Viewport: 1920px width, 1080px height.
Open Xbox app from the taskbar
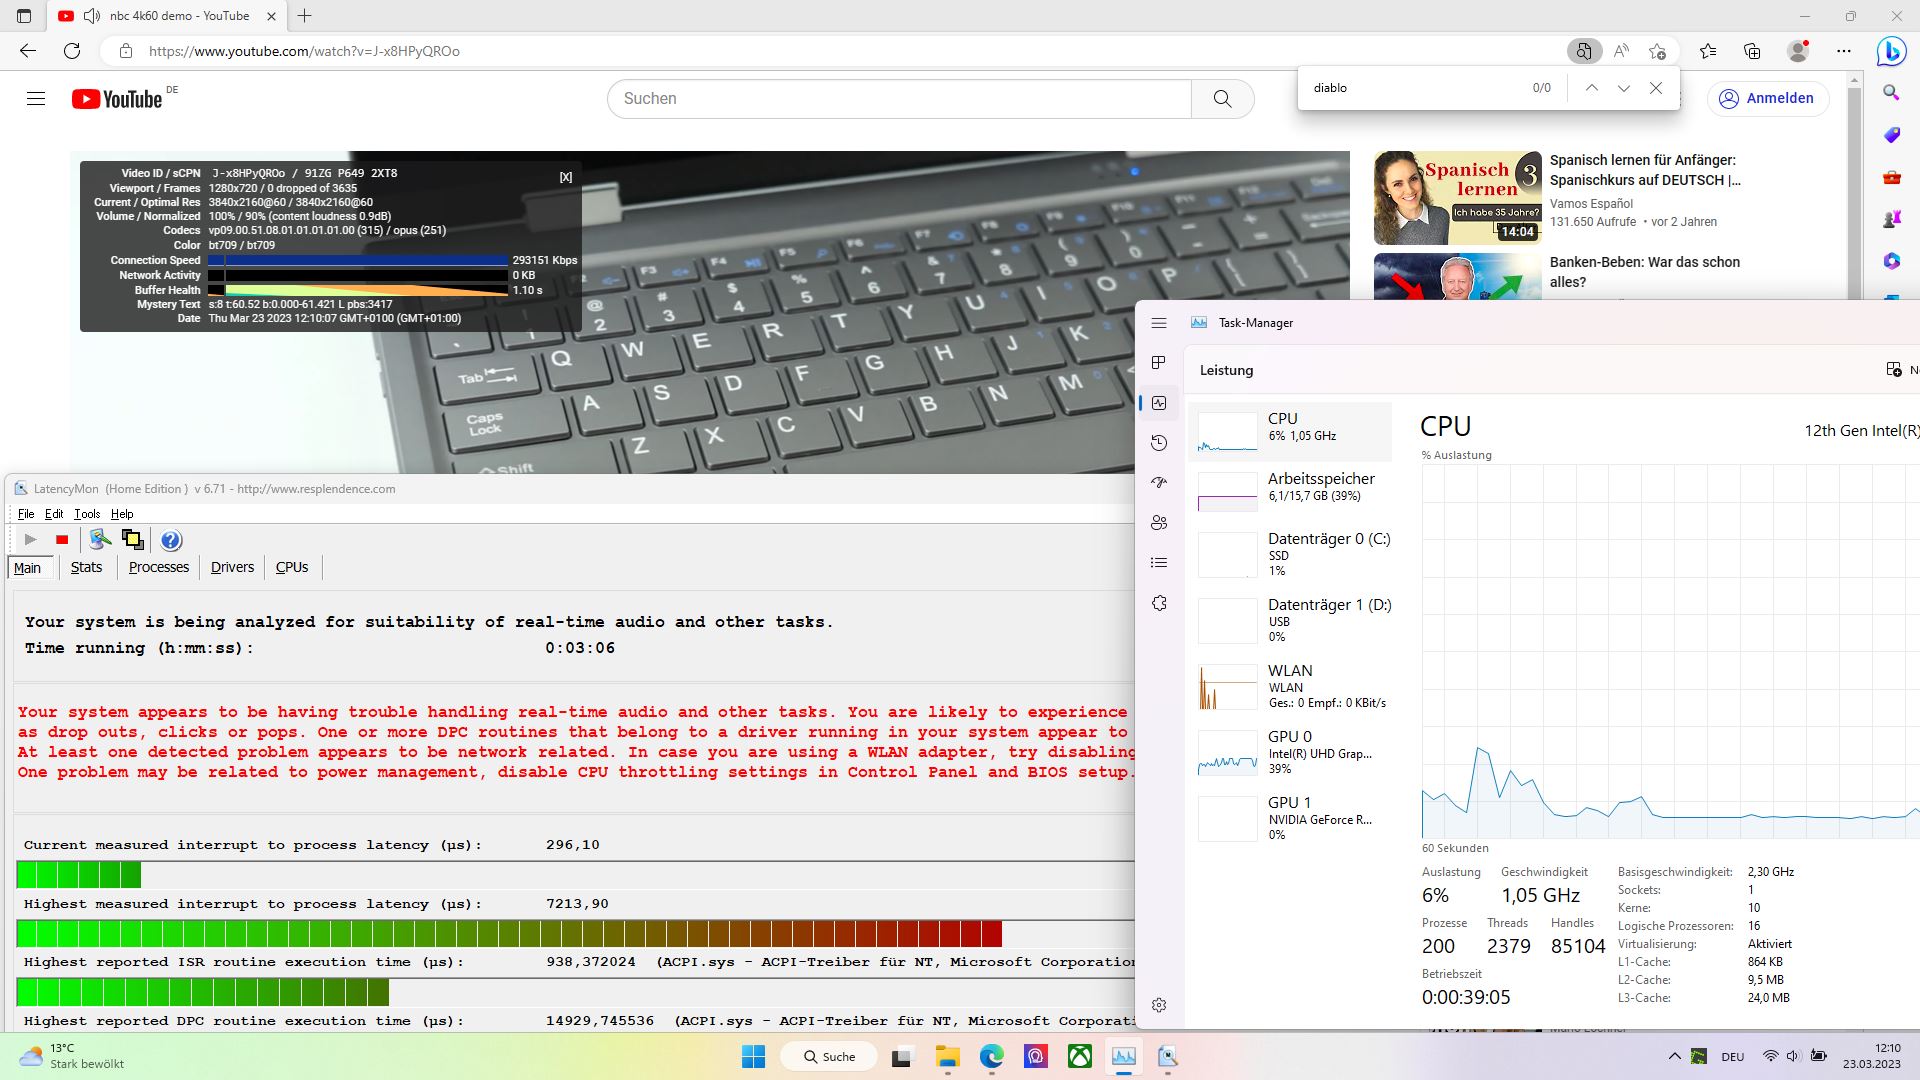[1079, 1056]
